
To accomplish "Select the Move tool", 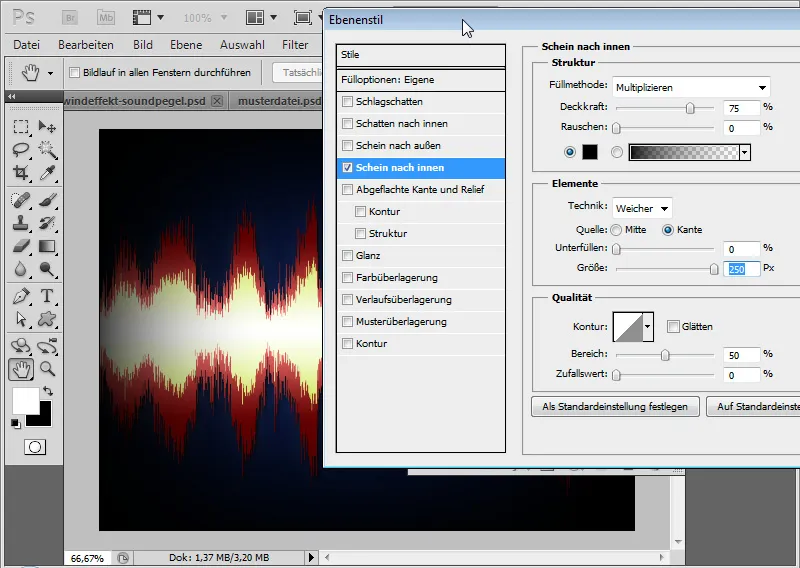I will pos(47,127).
